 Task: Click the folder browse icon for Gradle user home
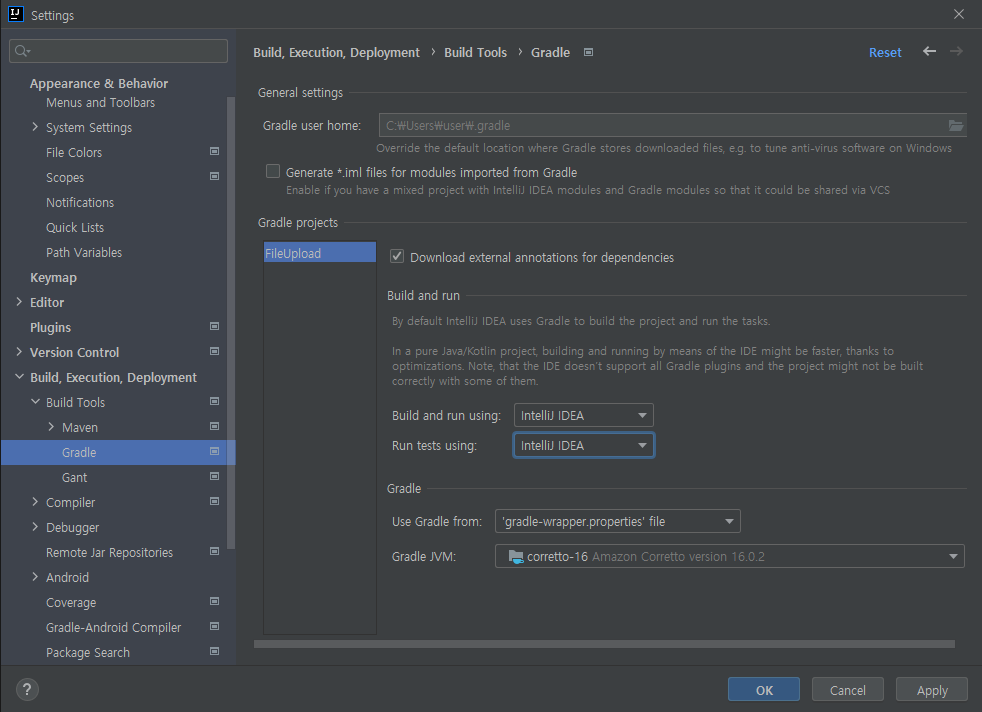[955, 125]
